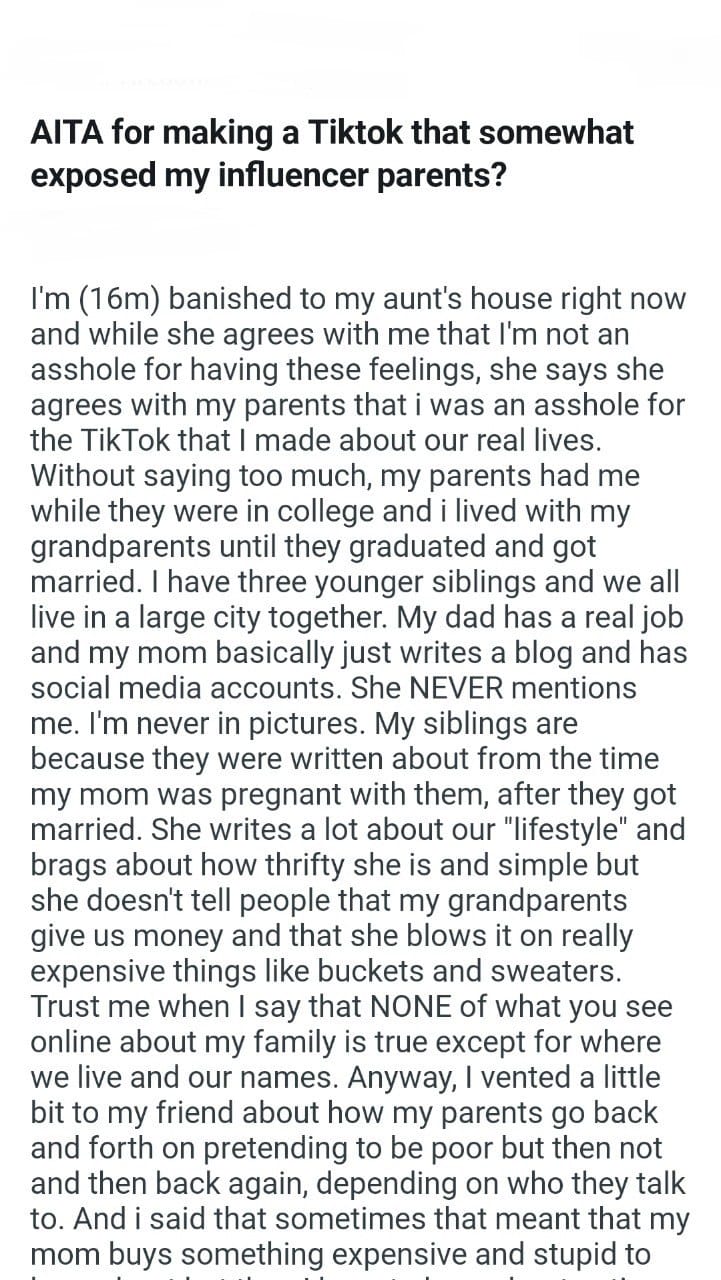721x1280 pixels.
Task: Click "exposed my influencer parents?" title line
Action: point(269,175)
